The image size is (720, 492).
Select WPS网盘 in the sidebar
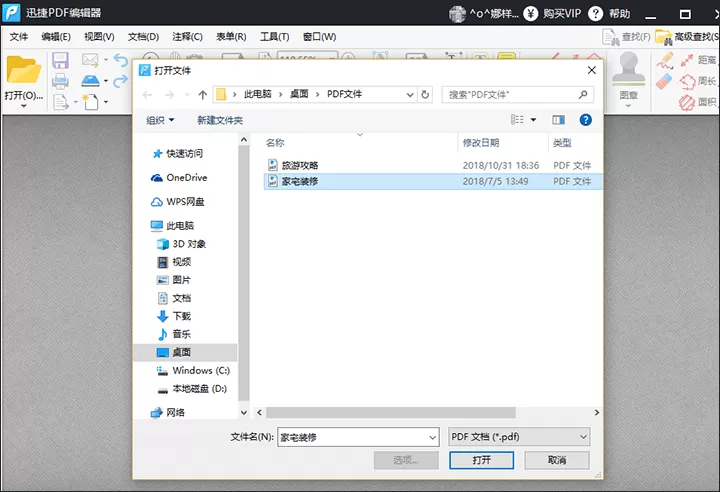[x=178, y=202]
